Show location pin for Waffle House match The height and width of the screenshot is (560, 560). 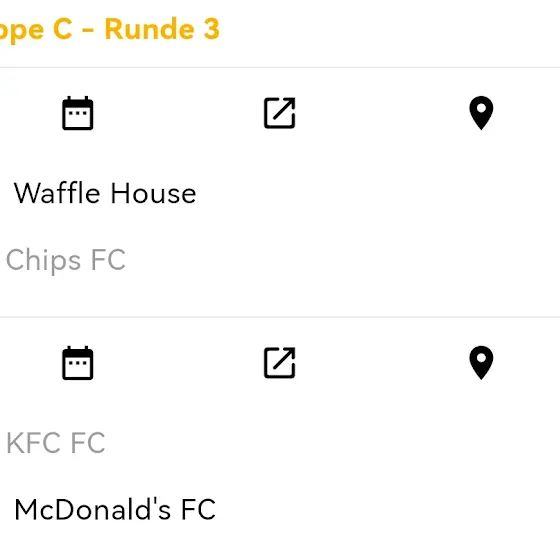click(x=481, y=113)
